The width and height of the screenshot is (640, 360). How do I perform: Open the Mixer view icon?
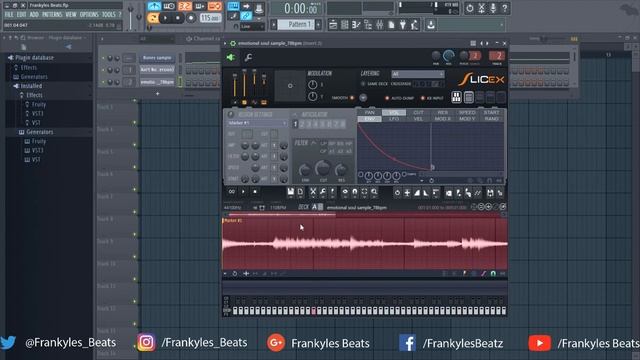tap(380, 25)
